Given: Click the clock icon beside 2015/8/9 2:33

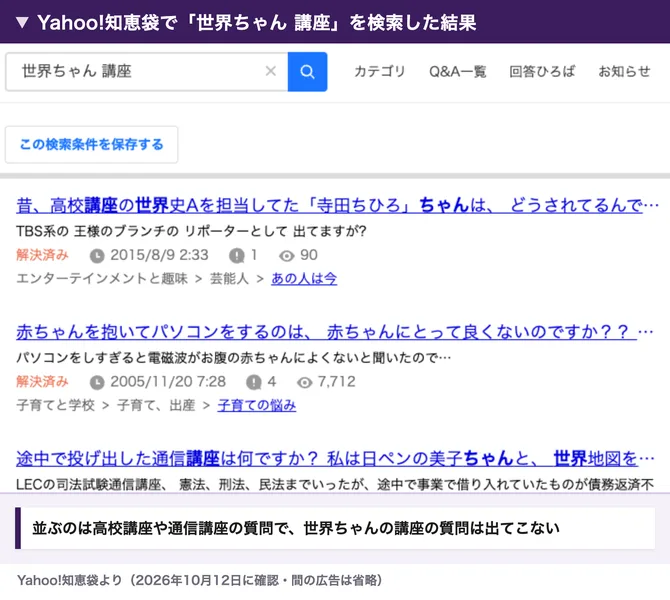Looking at the screenshot, I should (x=97, y=256).
